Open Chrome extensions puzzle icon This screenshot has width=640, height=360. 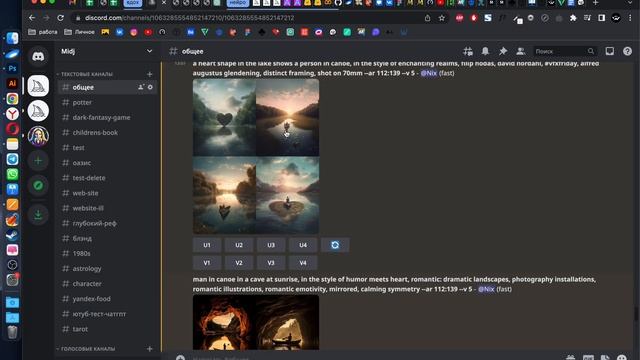point(573,18)
